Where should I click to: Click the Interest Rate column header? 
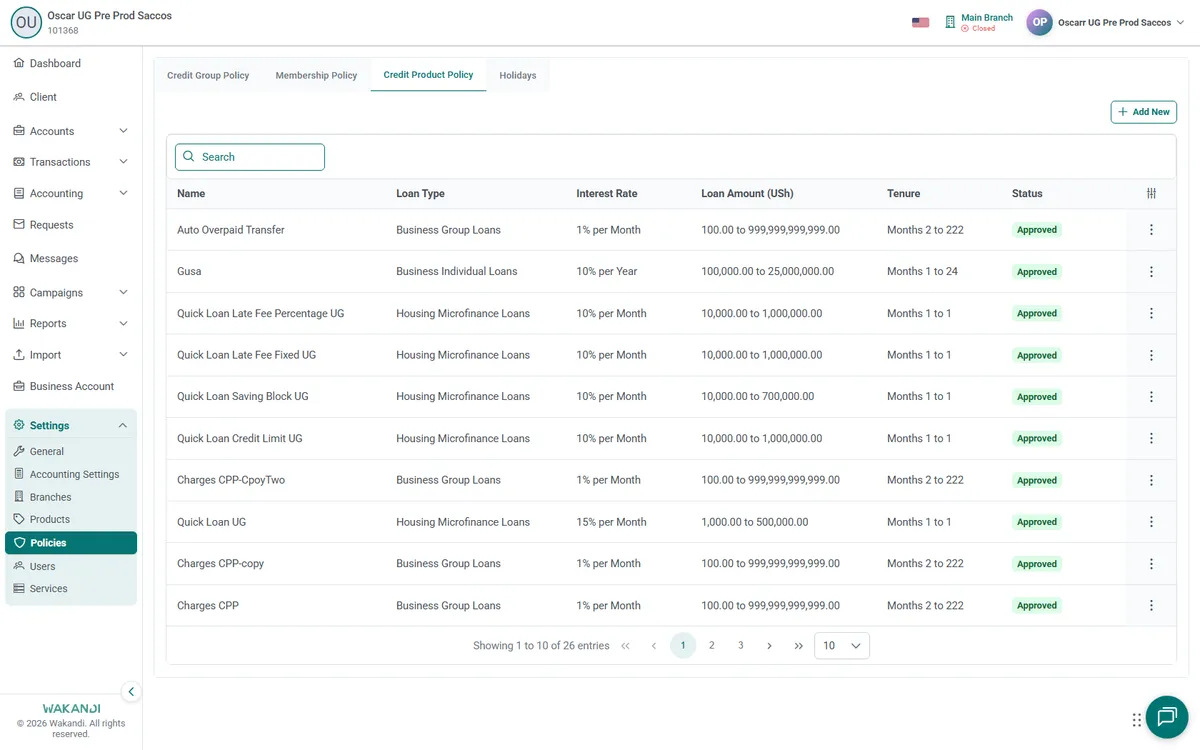(x=607, y=194)
